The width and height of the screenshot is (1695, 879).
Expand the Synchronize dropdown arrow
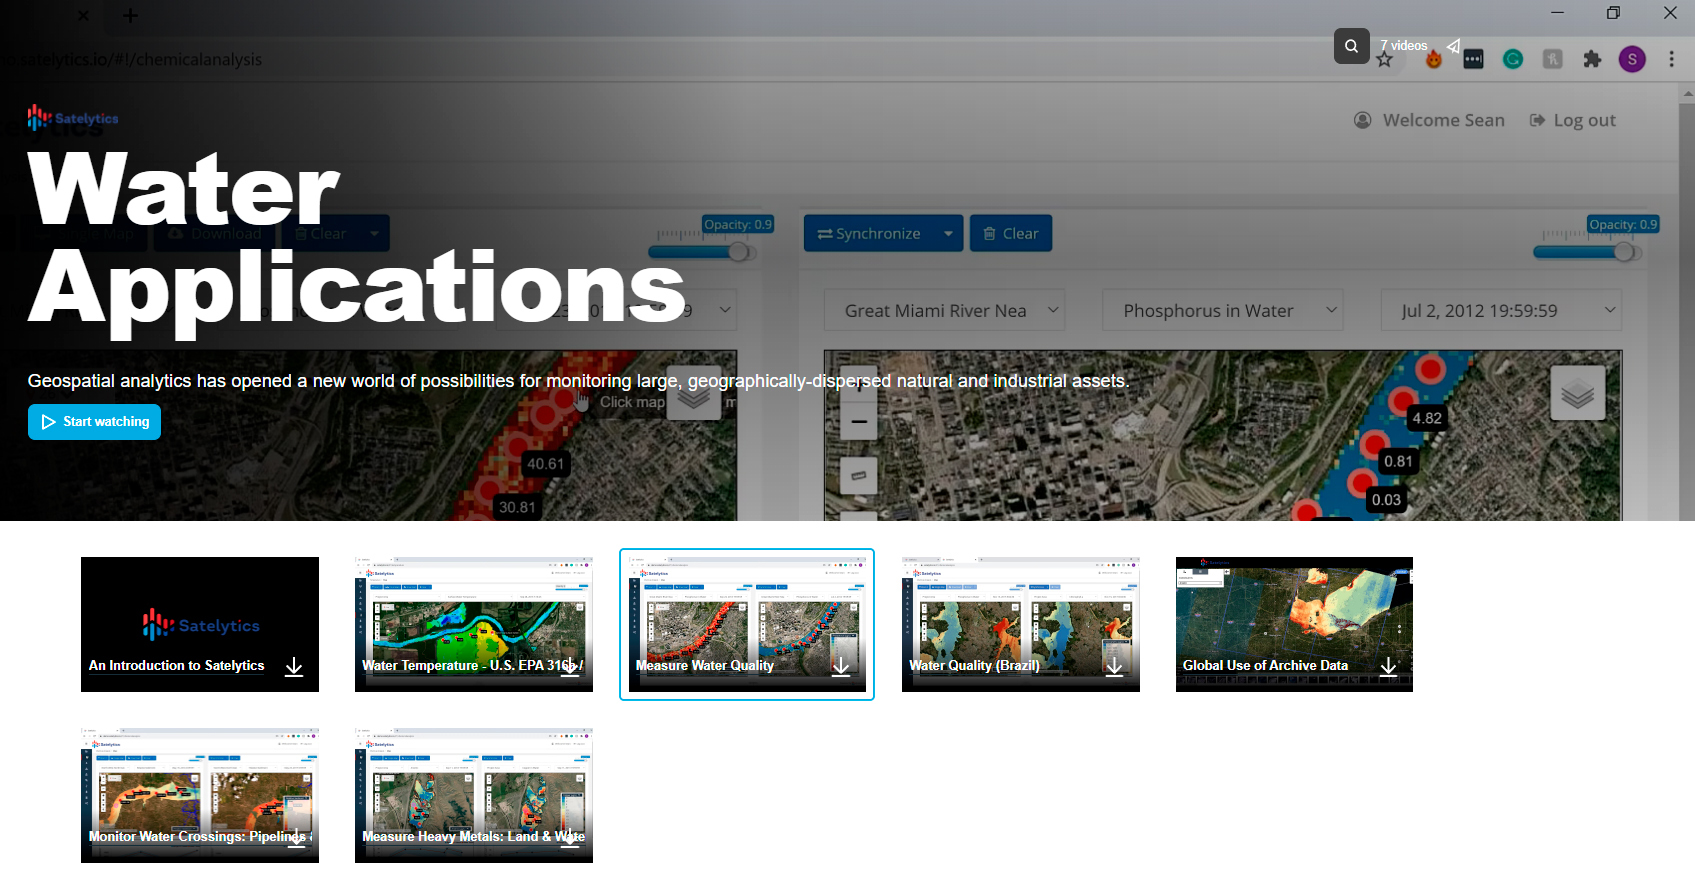948,233
